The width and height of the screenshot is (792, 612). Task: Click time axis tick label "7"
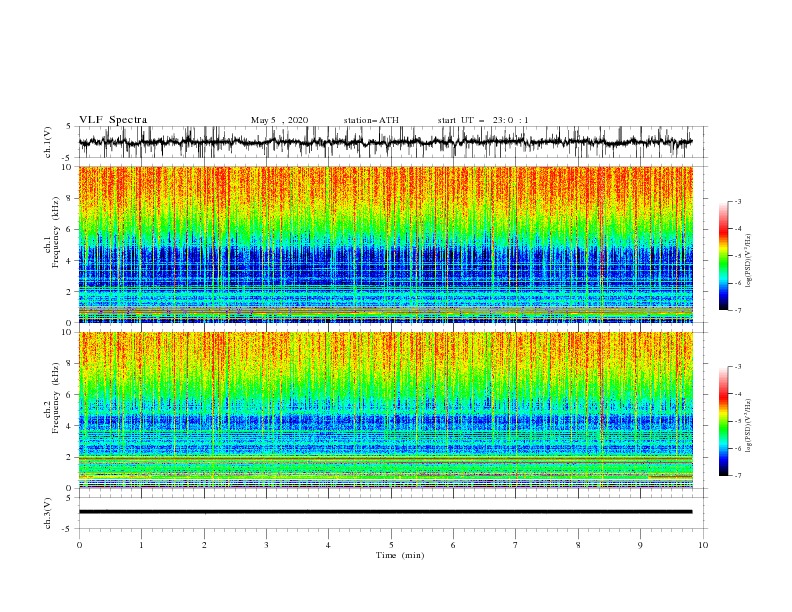pos(516,545)
